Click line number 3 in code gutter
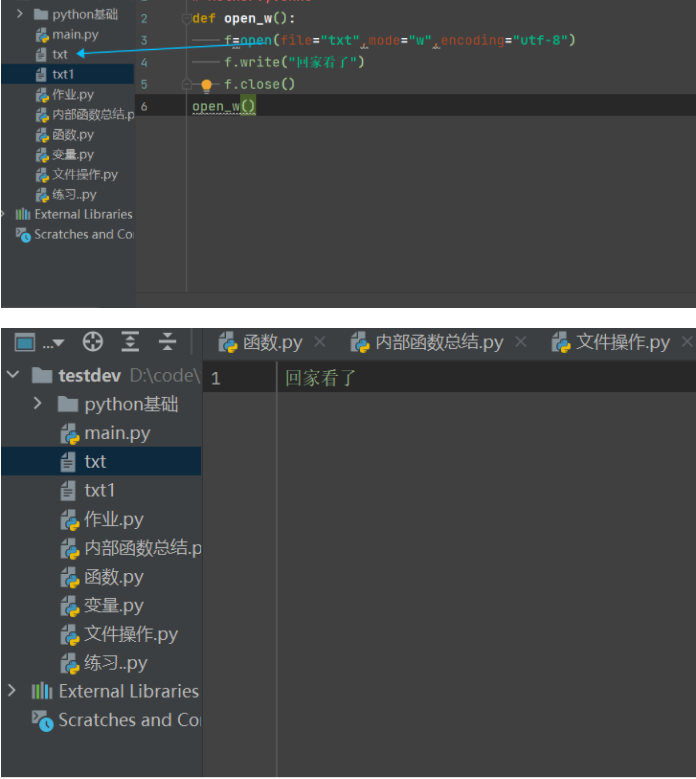The width and height of the screenshot is (696, 779). [144, 40]
